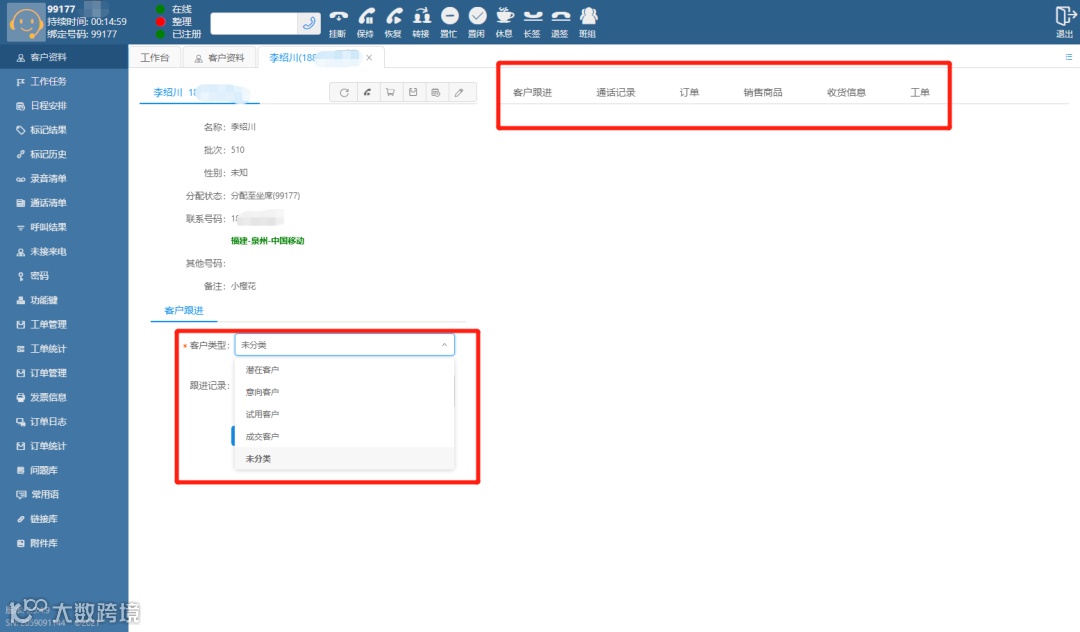This screenshot has height=632, width=1080.
Task: Choose 成交客户 from the customer type list
Action: 344,436
